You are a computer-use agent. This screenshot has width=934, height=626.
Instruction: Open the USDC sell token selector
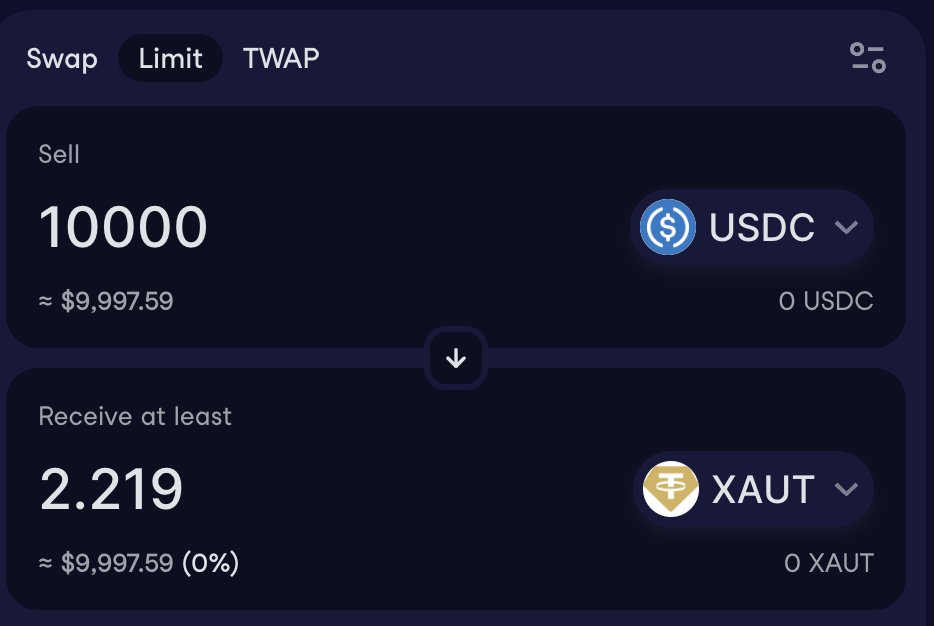pyautogui.click(x=752, y=227)
